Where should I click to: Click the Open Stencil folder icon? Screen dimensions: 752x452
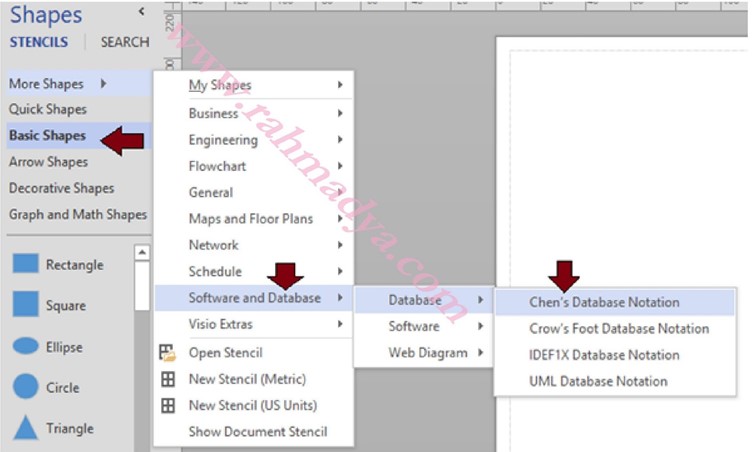(168, 352)
